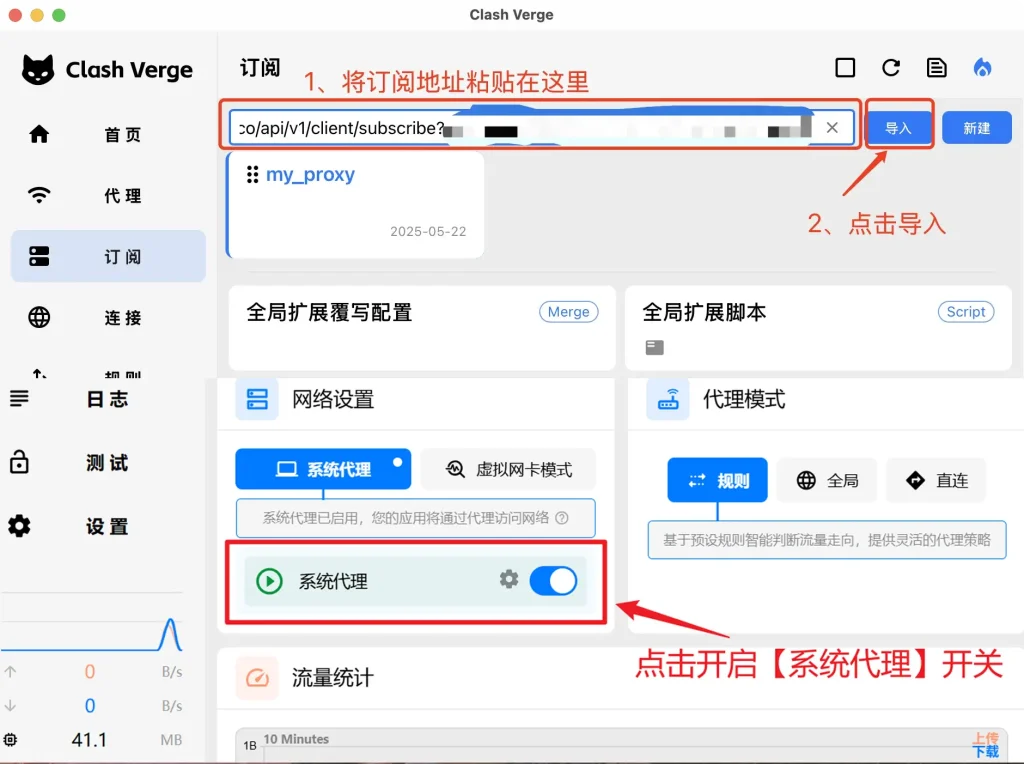Image resolution: width=1024 pixels, height=764 pixels.
Task: Open the runtime config document icon
Action: click(936, 67)
